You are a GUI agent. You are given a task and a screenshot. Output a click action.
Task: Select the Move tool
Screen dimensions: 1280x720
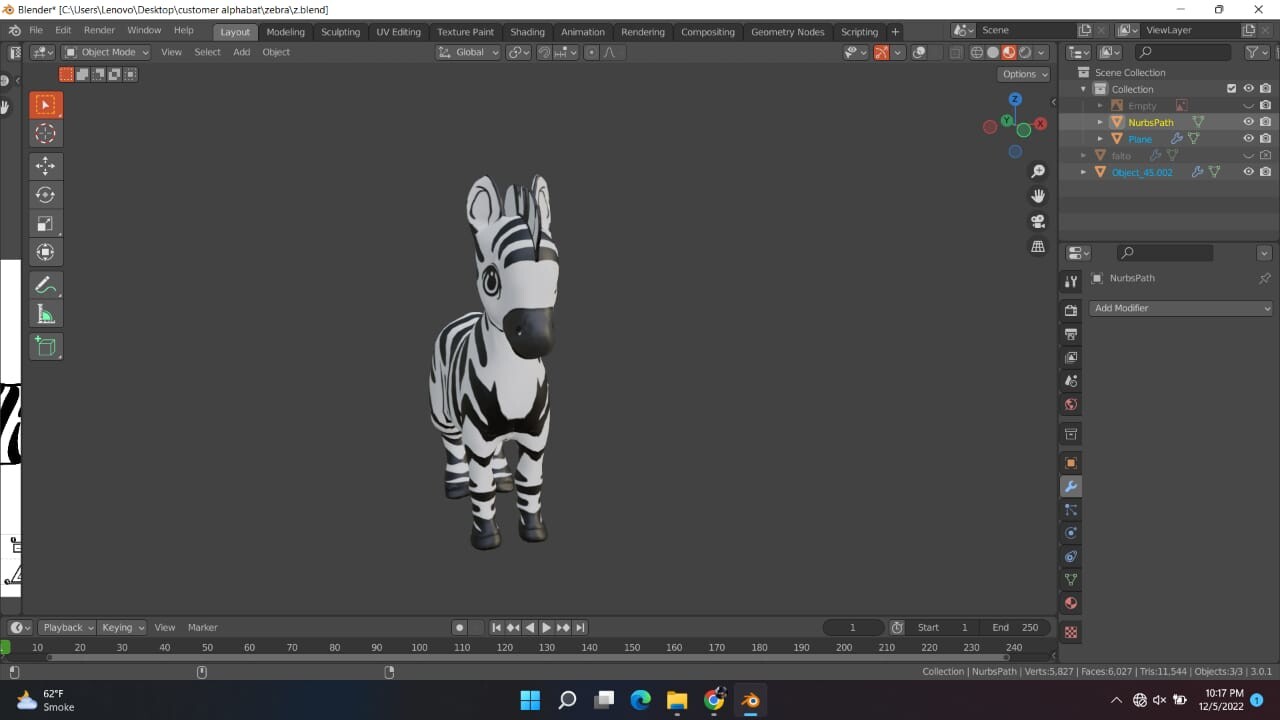pyautogui.click(x=45, y=166)
